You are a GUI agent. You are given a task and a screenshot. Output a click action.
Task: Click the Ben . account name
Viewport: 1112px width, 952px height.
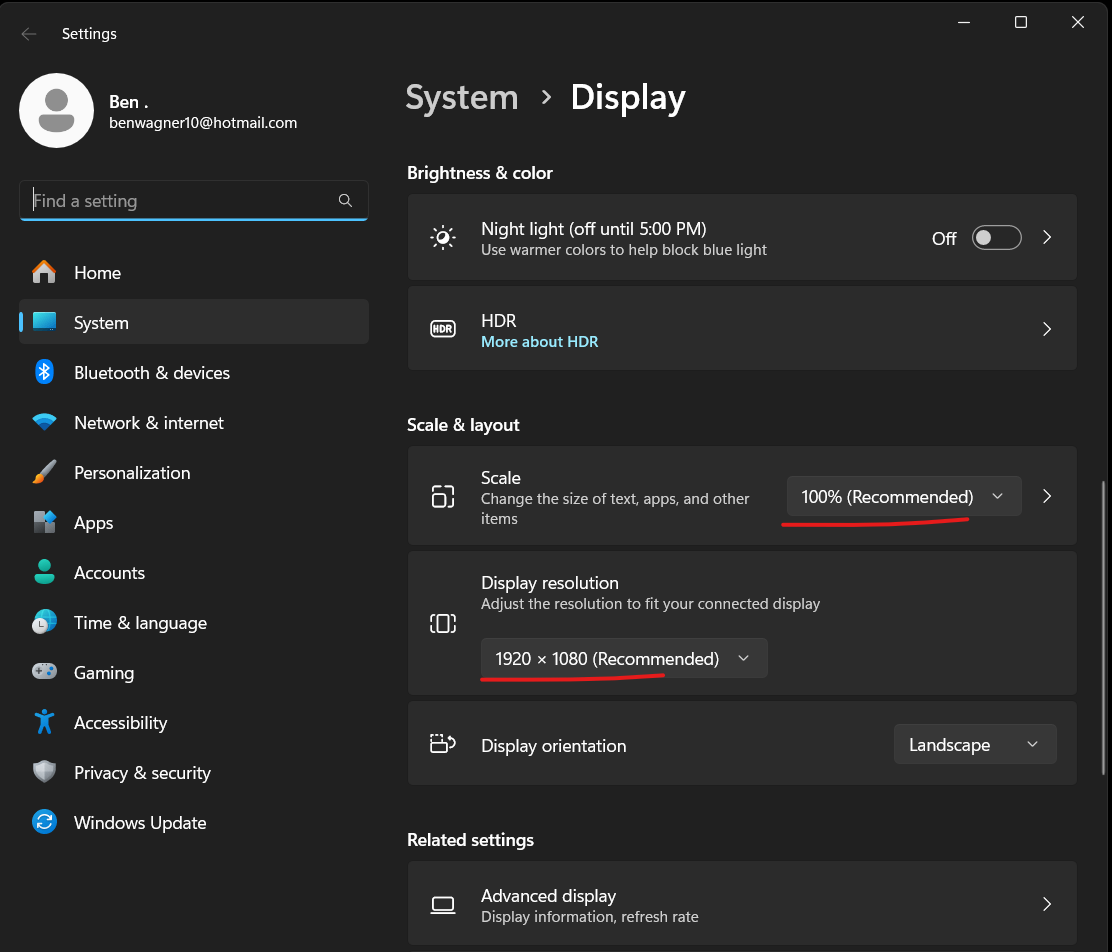[128, 101]
